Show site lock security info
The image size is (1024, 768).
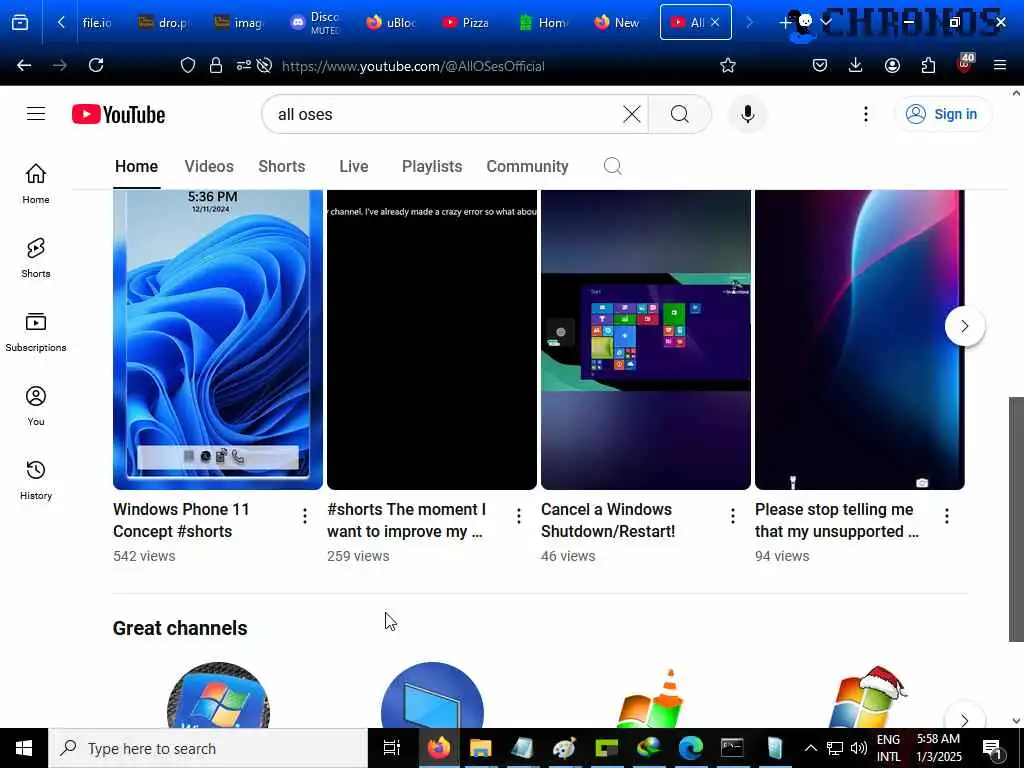[216, 65]
